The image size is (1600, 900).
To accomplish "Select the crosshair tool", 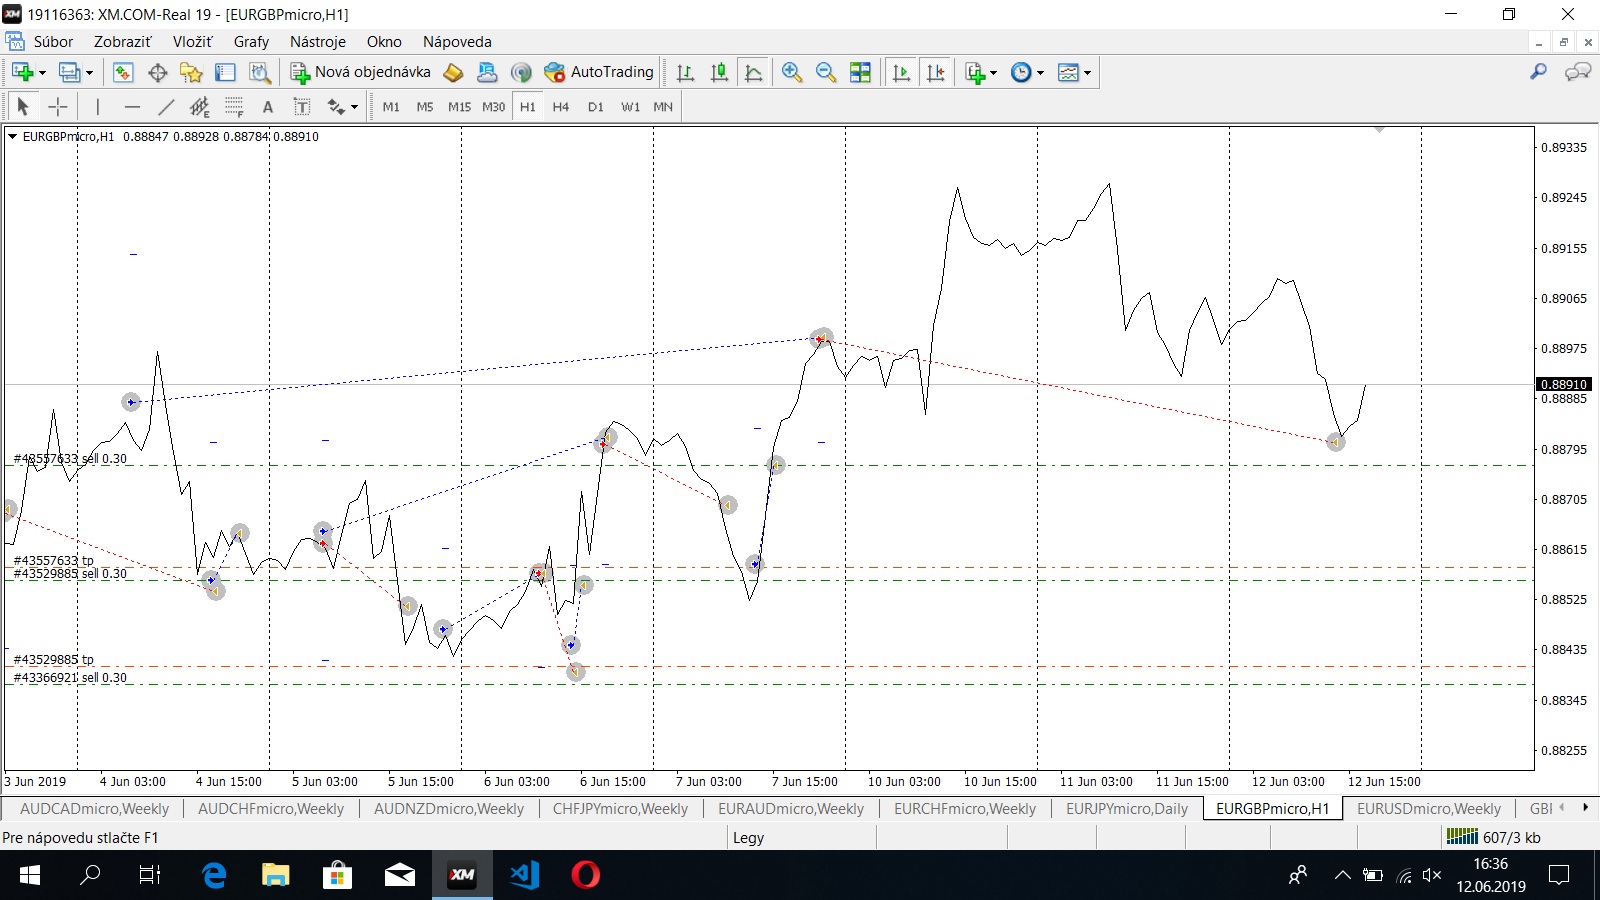I will [x=58, y=107].
